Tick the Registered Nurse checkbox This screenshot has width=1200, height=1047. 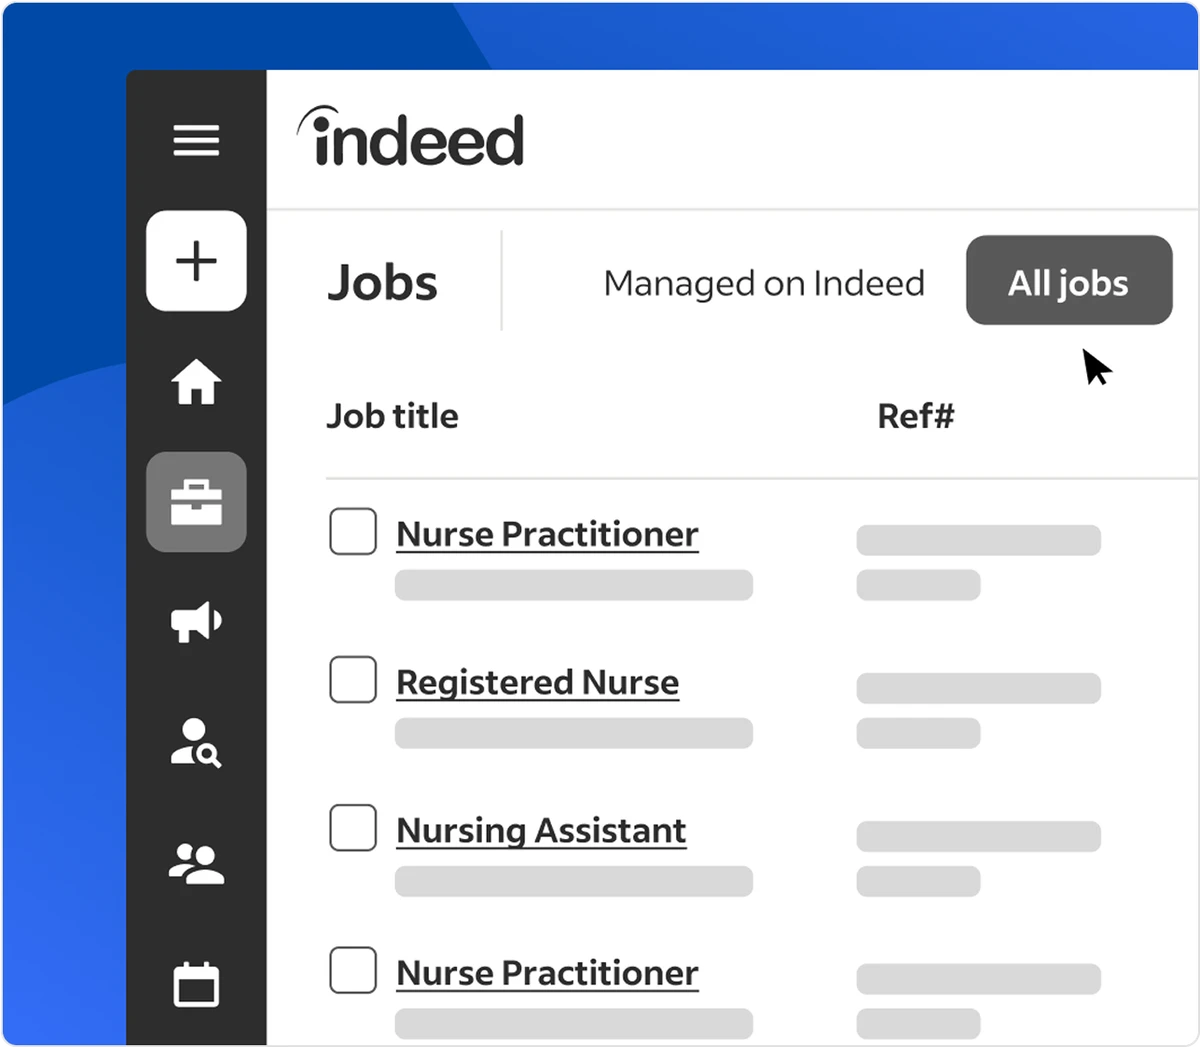pyautogui.click(x=353, y=680)
